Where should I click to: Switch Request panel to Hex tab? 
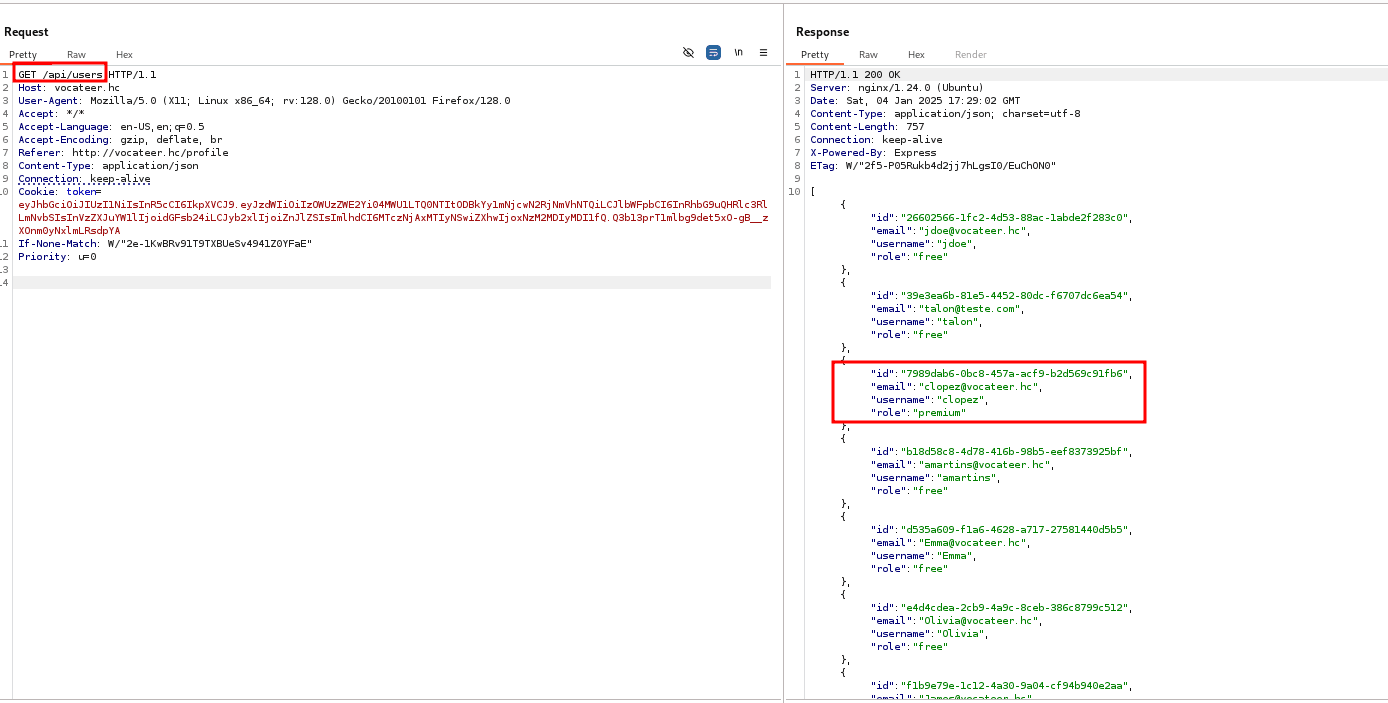point(124,55)
